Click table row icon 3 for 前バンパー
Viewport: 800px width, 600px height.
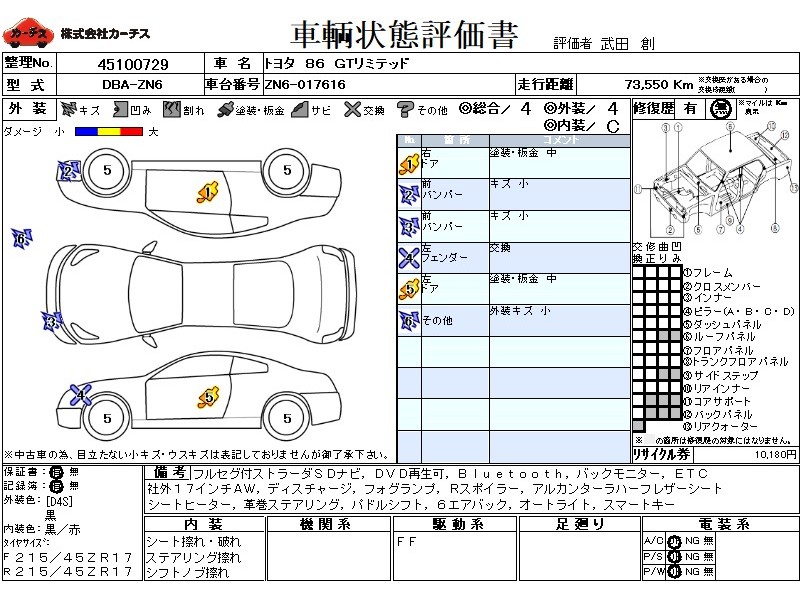point(409,227)
